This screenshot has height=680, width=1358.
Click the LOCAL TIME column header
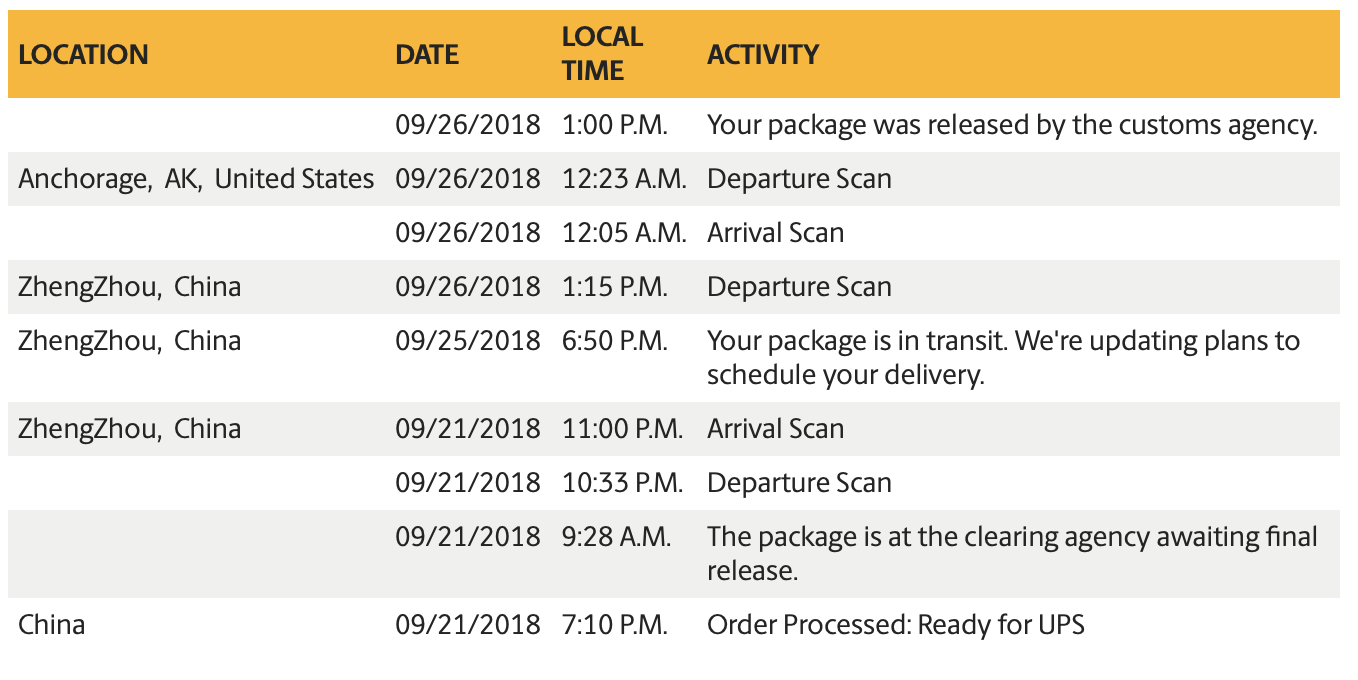coord(602,54)
